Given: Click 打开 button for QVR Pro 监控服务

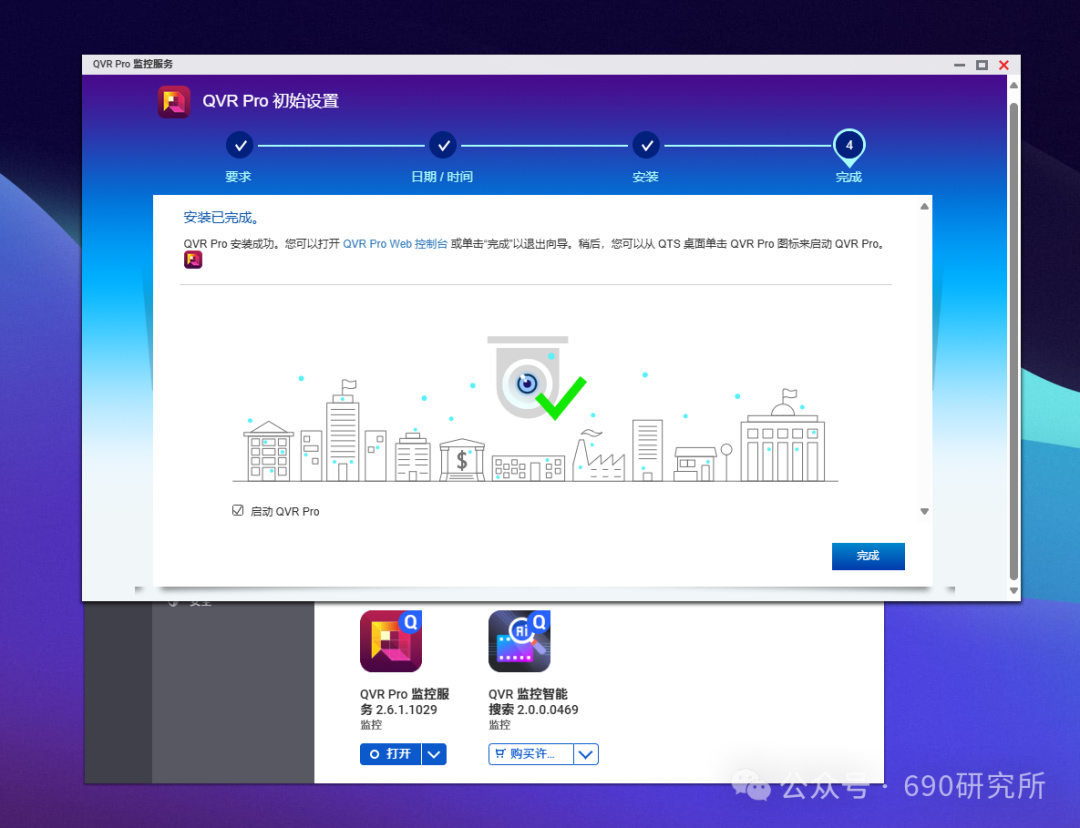Looking at the screenshot, I should point(391,754).
